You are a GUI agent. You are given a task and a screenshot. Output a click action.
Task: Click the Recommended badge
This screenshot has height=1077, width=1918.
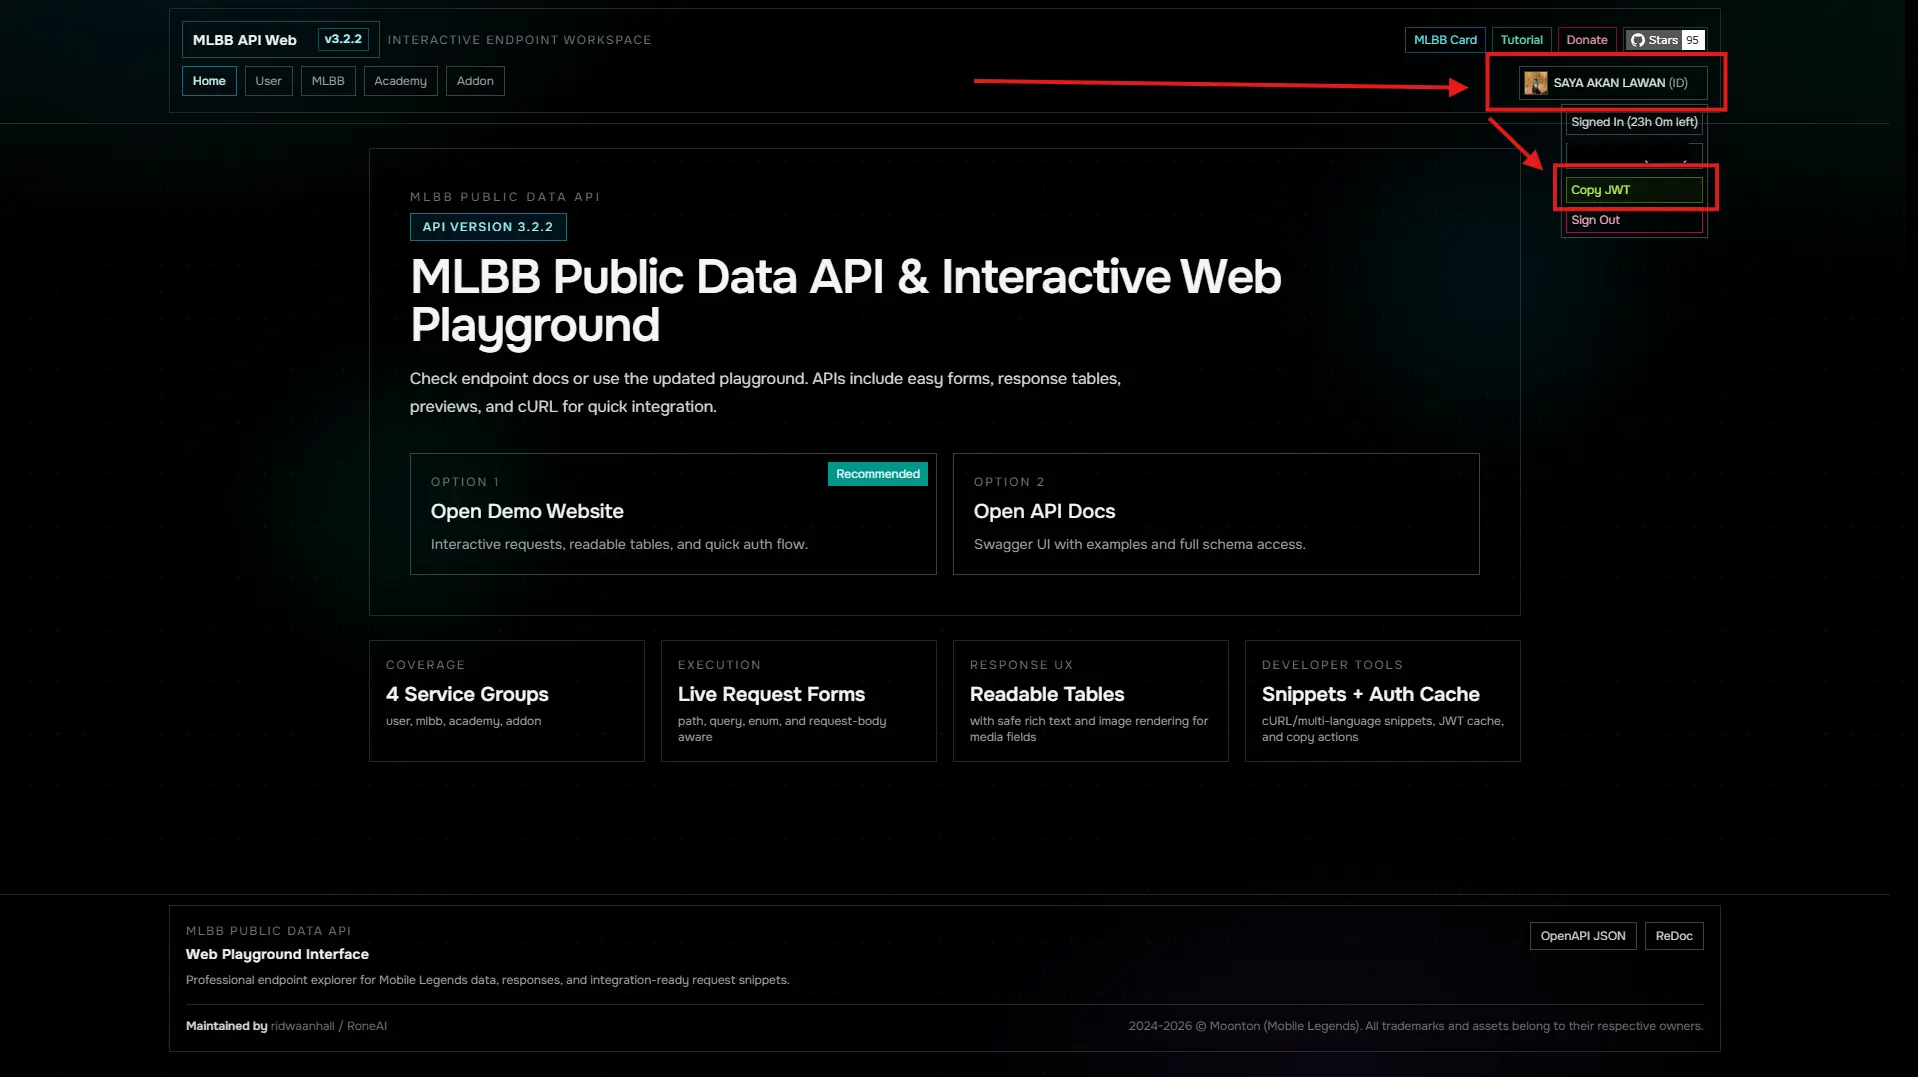pyautogui.click(x=878, y=474)
